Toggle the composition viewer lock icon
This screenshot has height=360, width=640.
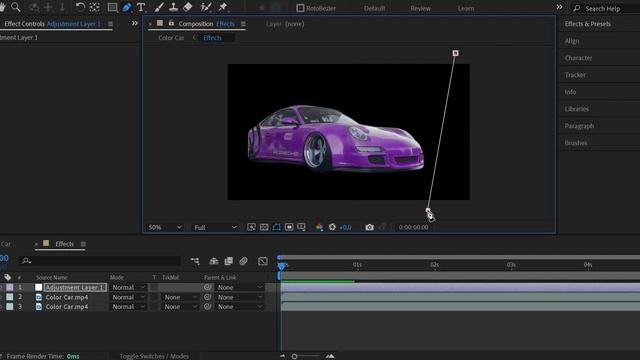[171, 24]
